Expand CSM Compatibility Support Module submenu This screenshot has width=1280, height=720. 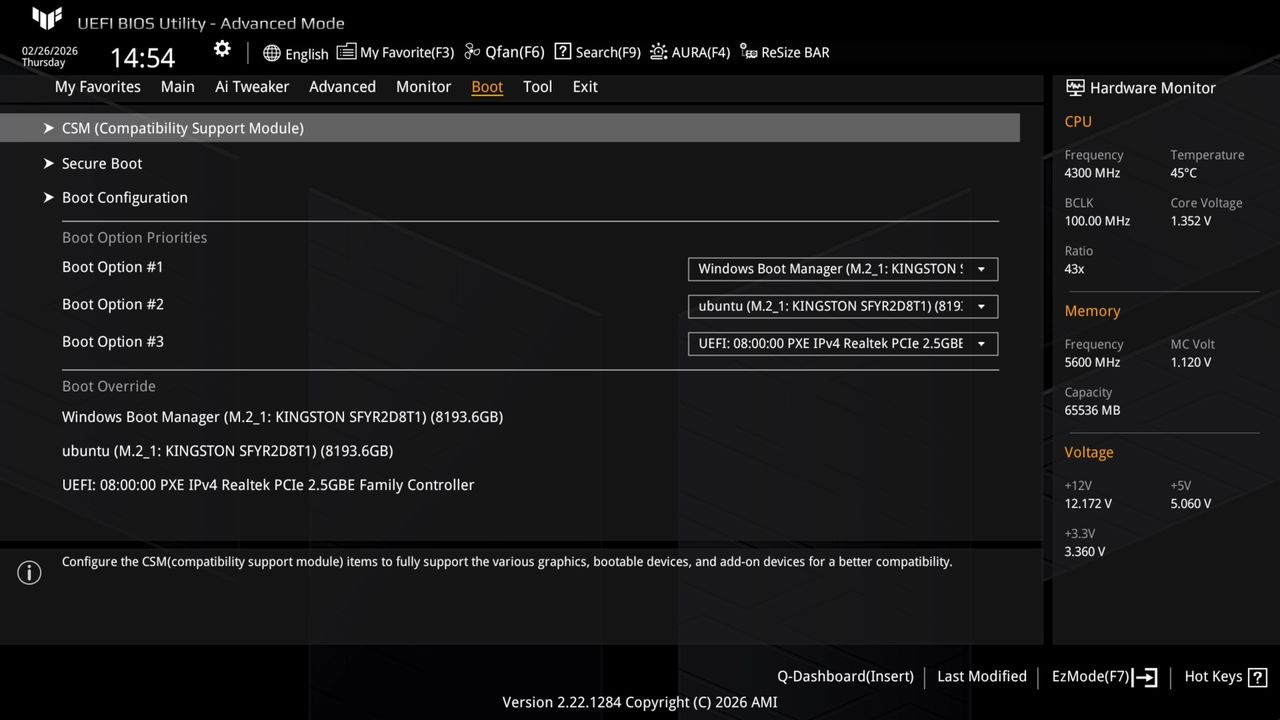click(183, 128)
